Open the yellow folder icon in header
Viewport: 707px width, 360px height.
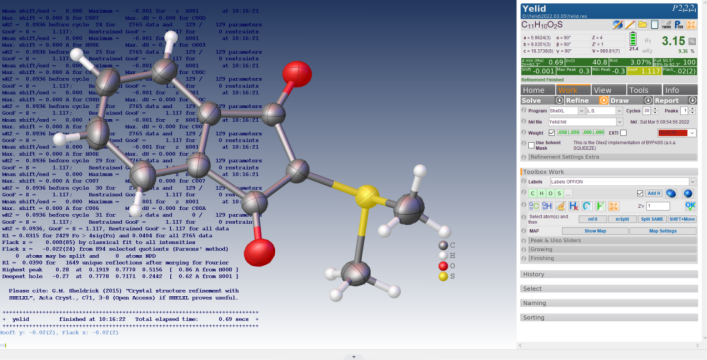click(x=642, y=25)
